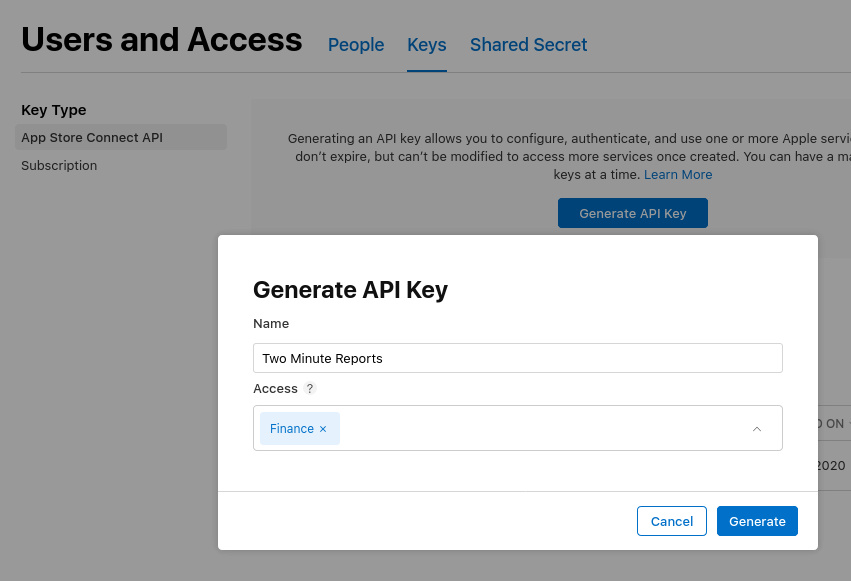The width and height of the screenshot is (851, 581).
Task: Click the empty area of the Access combo box
Action: 543,428
